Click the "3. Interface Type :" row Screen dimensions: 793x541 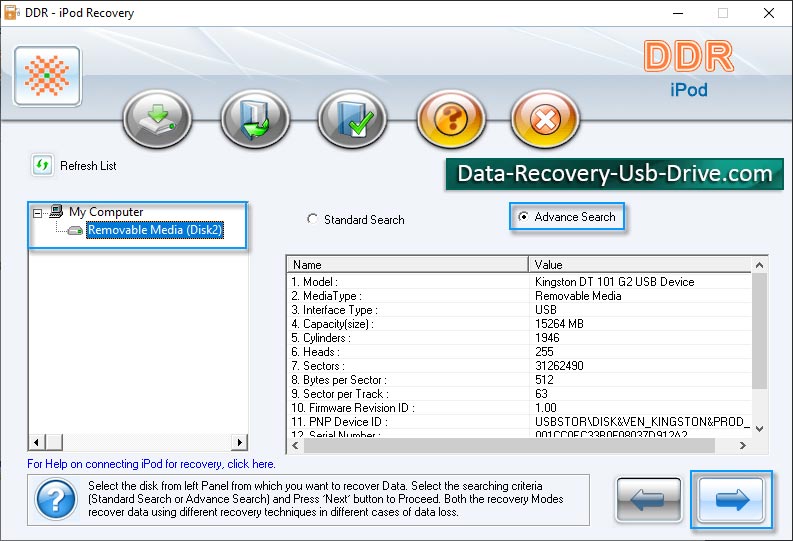coord(519,310)
